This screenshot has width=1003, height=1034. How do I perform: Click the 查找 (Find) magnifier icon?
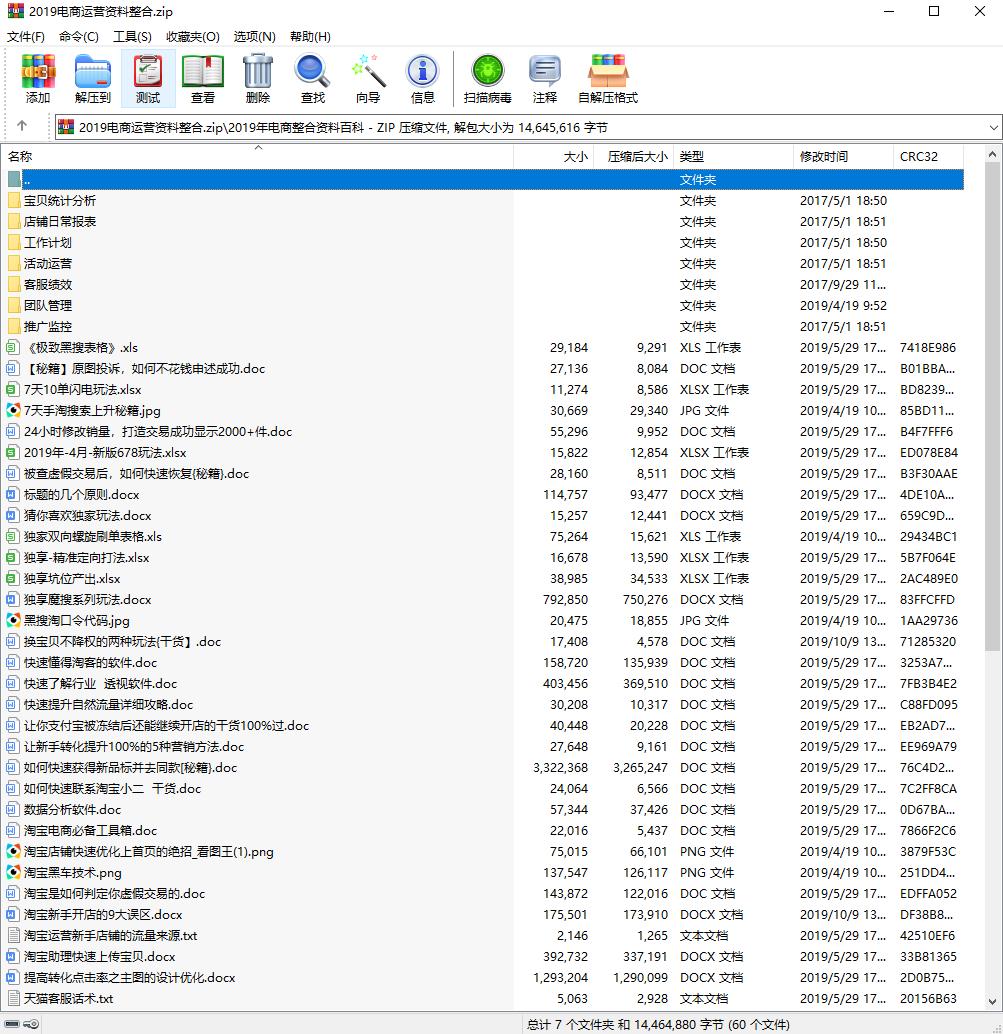click(x=313, y=78)
